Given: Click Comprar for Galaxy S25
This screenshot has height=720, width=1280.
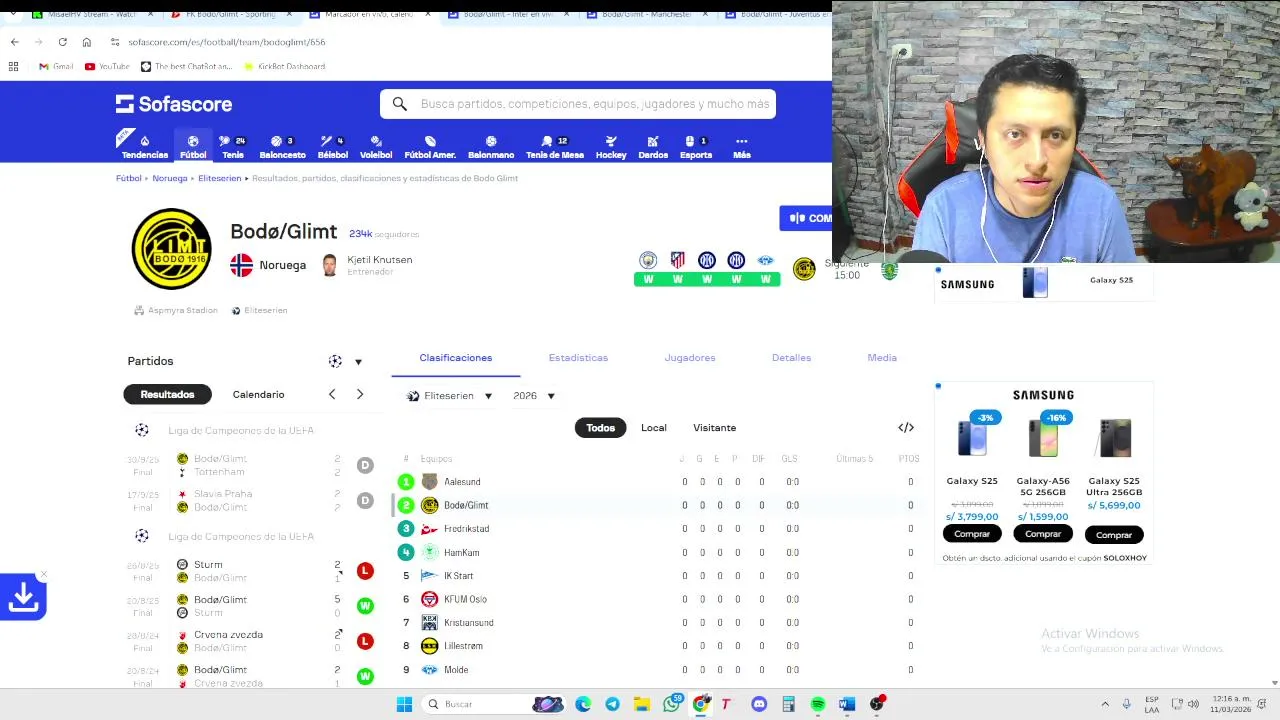Looking at the screenshot, I should (972, 534).
